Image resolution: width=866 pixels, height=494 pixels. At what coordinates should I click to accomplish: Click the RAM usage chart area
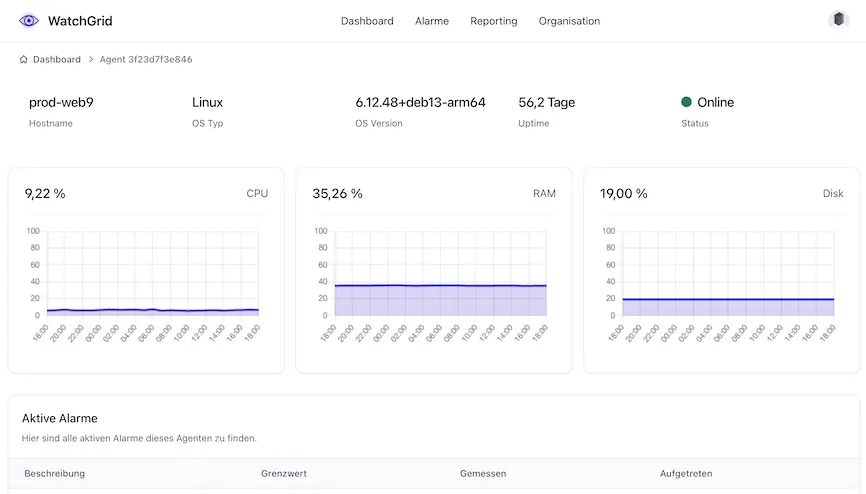point(440,300)
